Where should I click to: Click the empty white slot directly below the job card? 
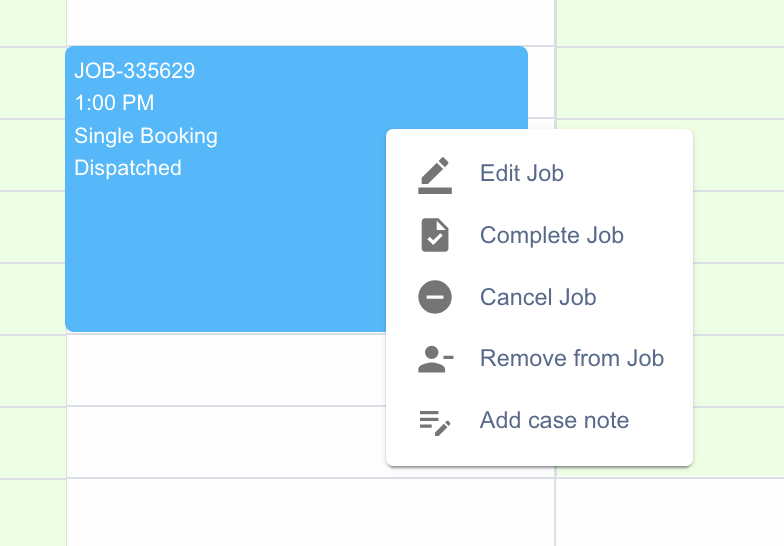226,370
